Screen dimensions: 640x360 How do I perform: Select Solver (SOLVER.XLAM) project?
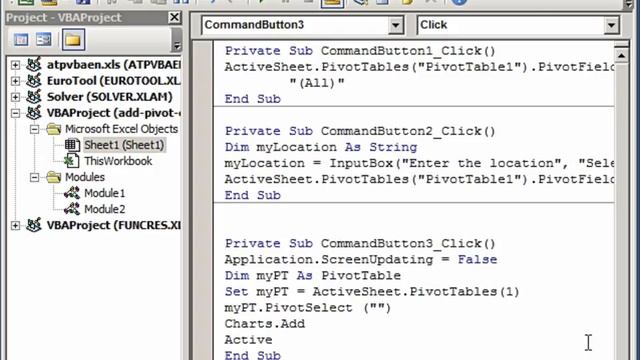pyautogui.click(x=109, y=97)
